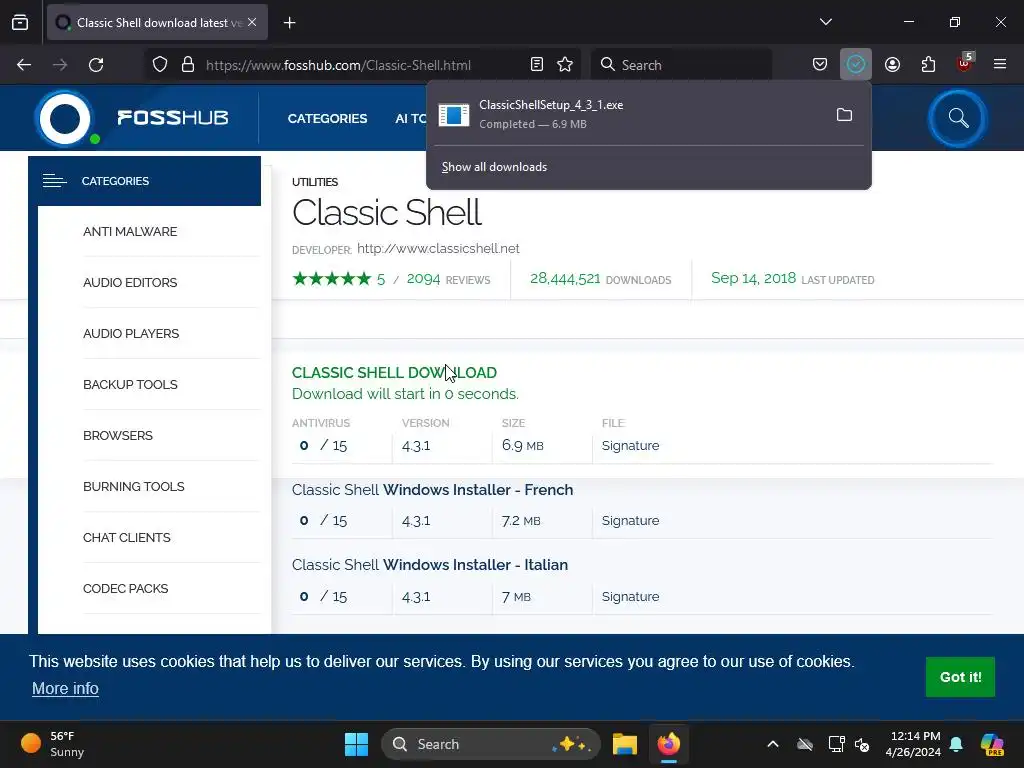Click Firefox icon in taskbar

669,744
